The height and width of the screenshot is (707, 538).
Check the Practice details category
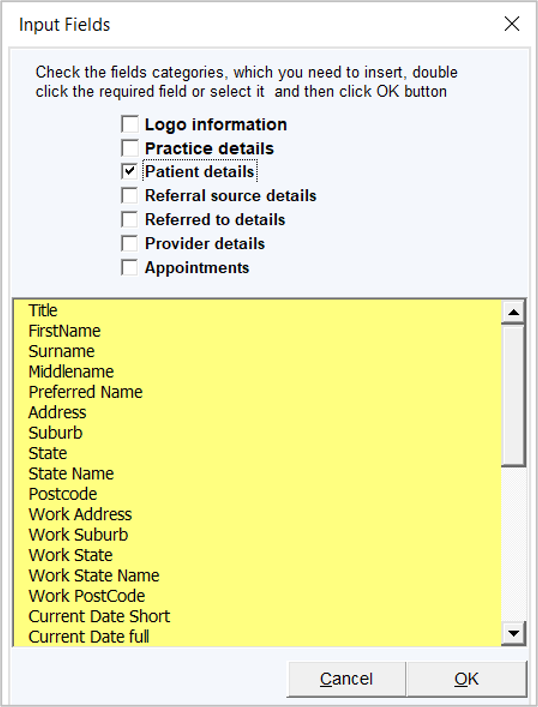(x=130, y=148)
